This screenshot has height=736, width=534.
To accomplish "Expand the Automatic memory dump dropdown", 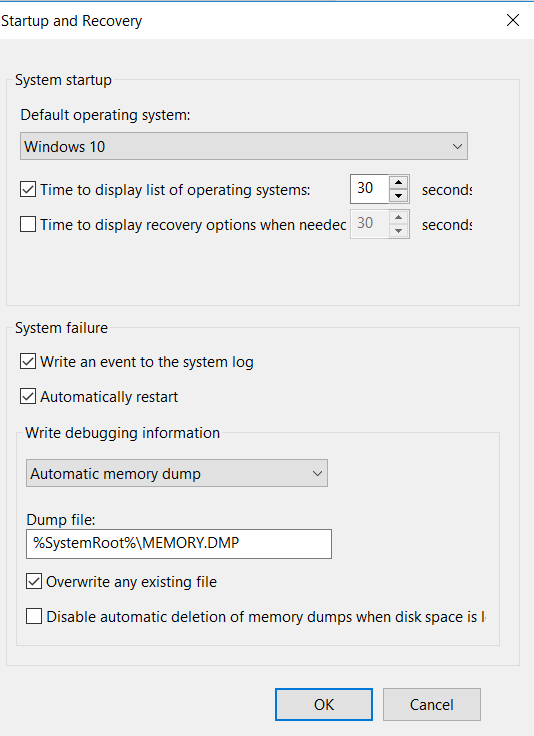I will pos(177,473).
